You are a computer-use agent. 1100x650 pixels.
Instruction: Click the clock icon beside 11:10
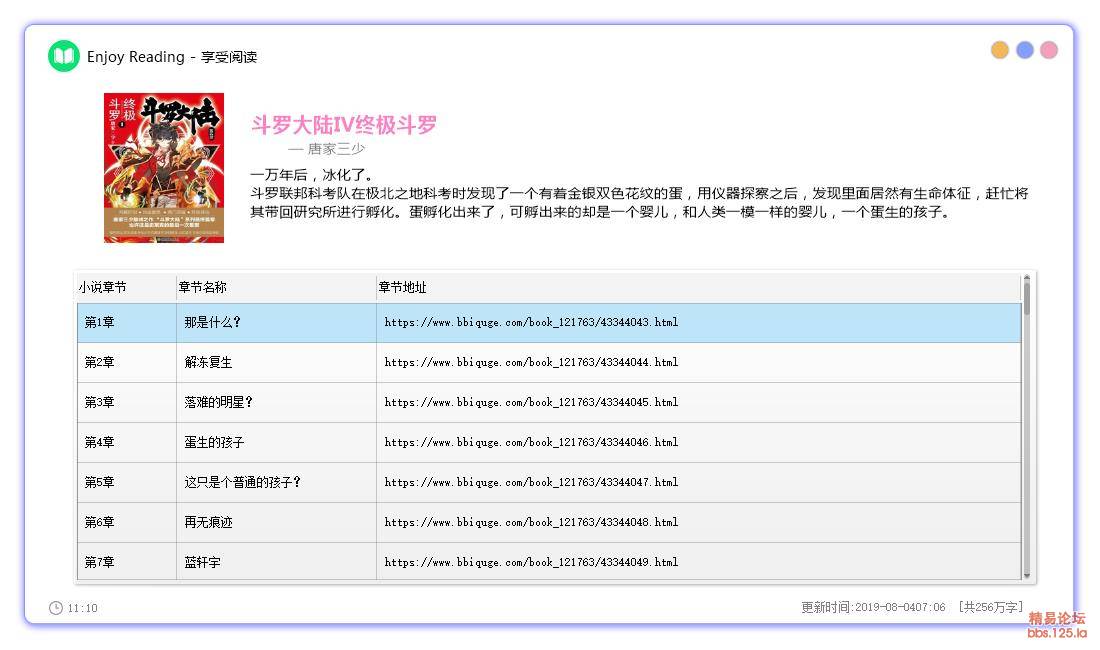pos(55,608)
